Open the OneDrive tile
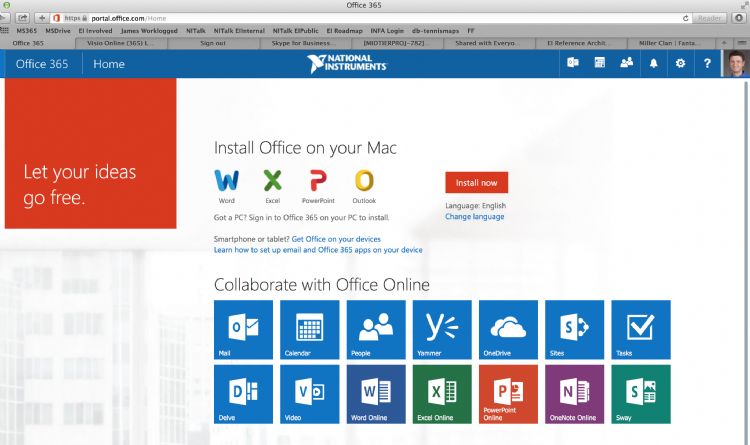This screenshot has height=445, width=750. pos(508,330)
